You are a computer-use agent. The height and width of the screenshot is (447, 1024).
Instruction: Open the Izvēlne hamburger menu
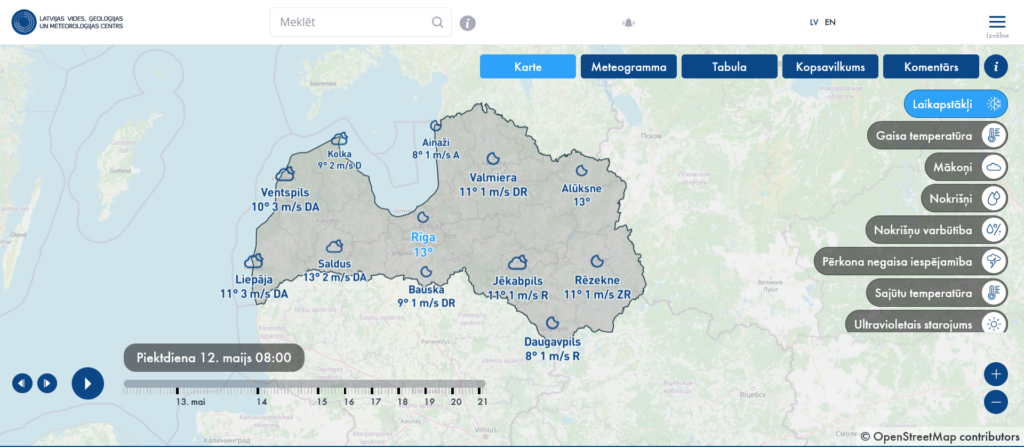coord(996,22)
